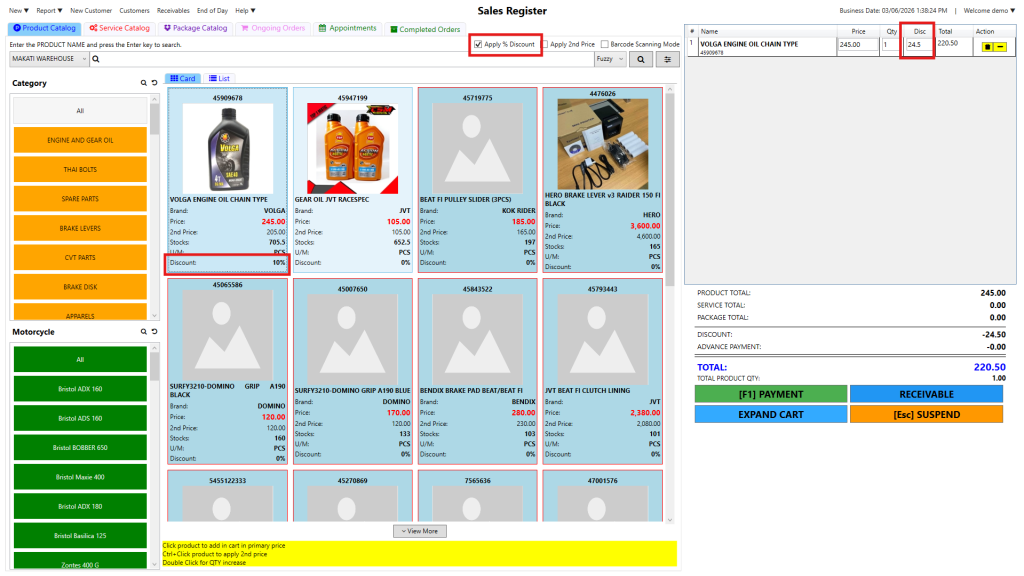Click the Motorcycle search magnifier icon

tap(144, 332)
